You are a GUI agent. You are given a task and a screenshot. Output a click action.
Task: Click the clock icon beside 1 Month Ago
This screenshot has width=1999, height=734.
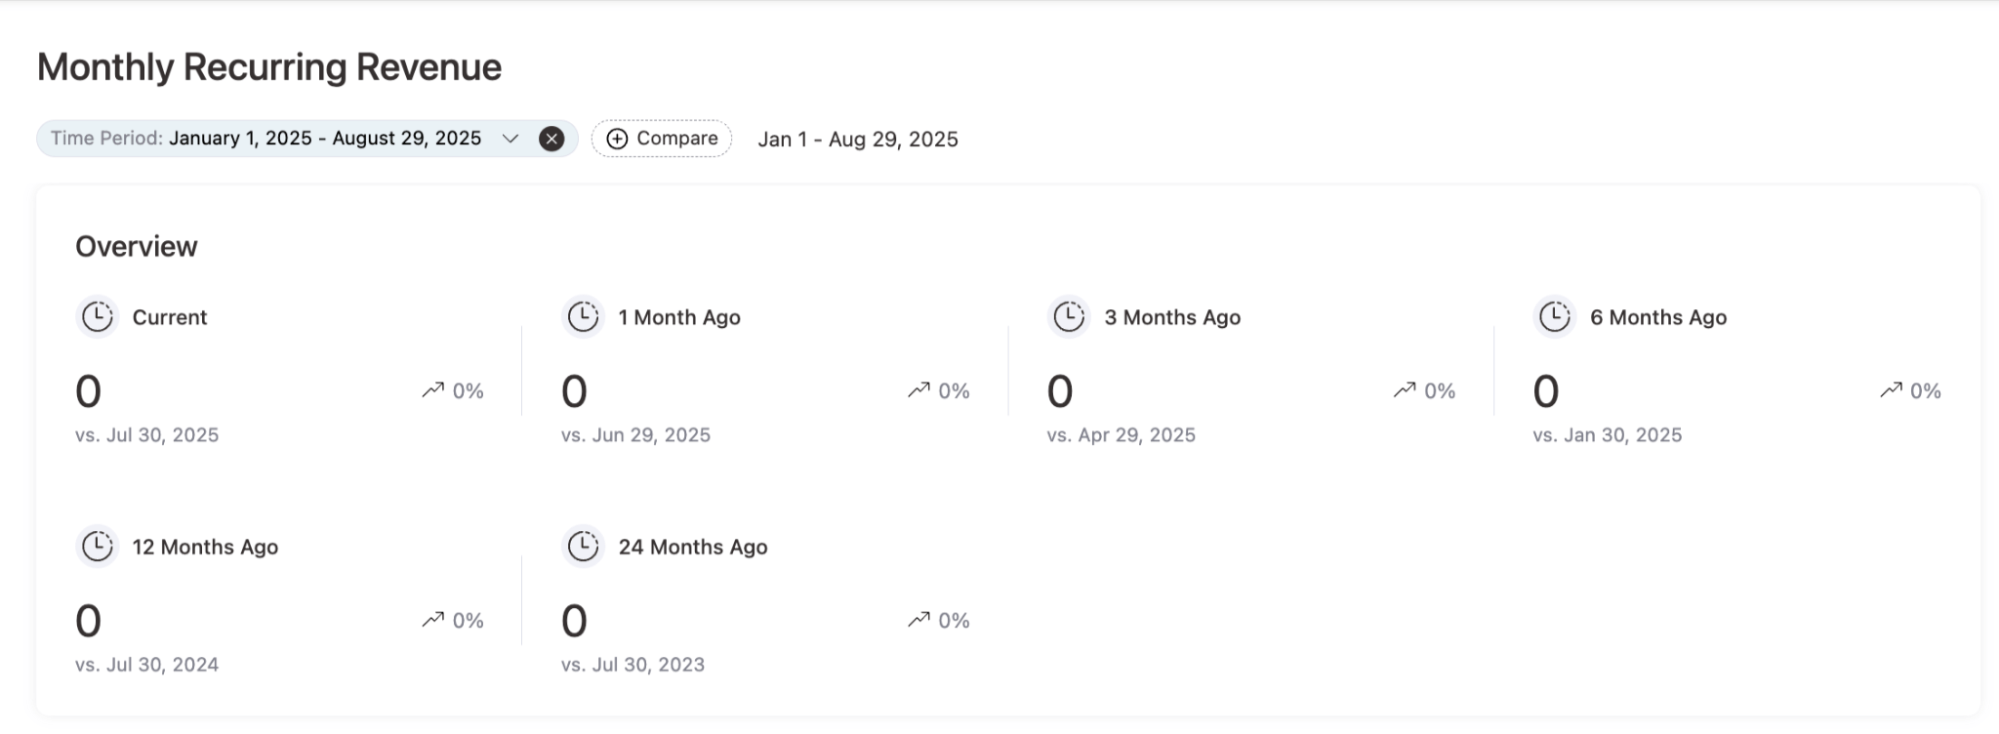coord(583,317)
